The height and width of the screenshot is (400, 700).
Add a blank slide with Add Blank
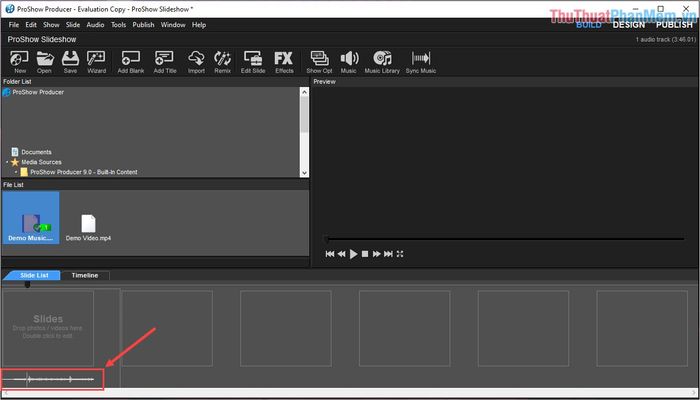(131, 62)
